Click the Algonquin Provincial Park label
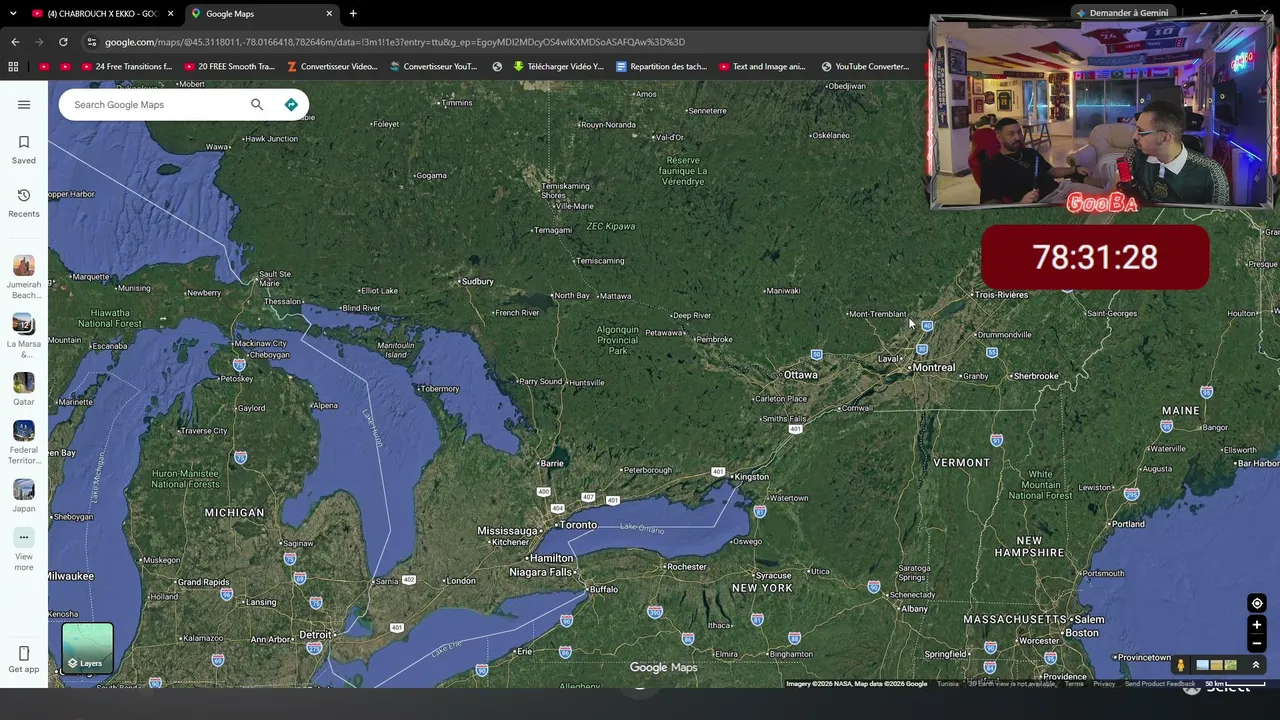This screenshot has width=1280, height=720. tap(618, 340)
